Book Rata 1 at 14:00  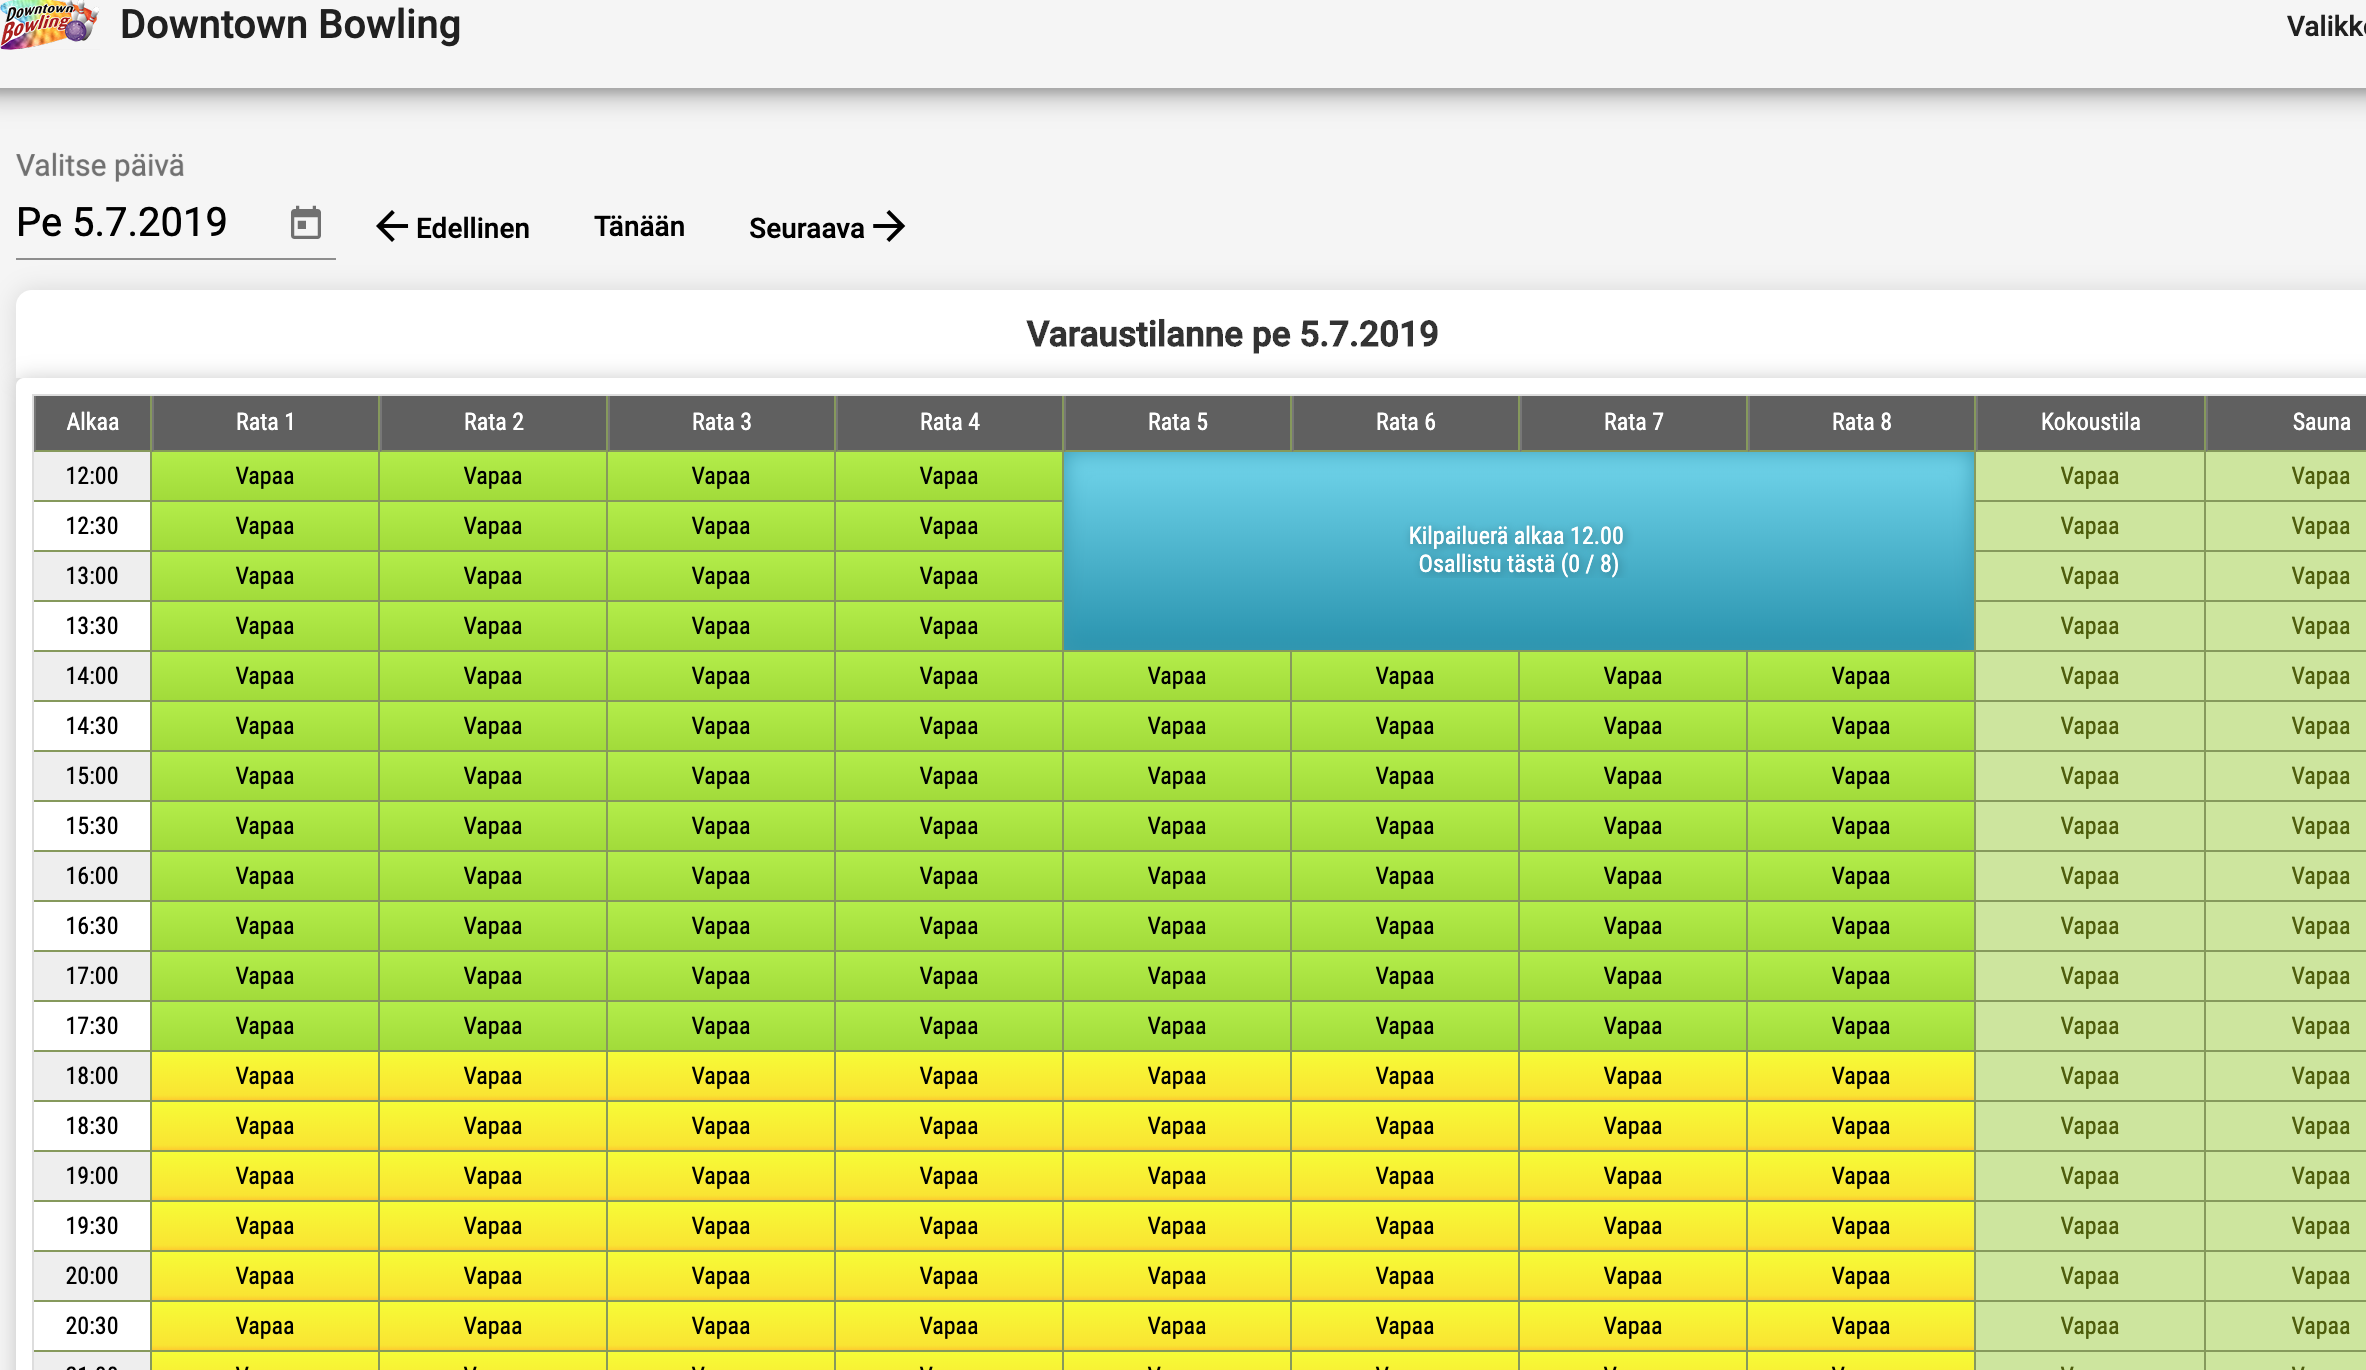pyautogui.click(x=265, y=676)
